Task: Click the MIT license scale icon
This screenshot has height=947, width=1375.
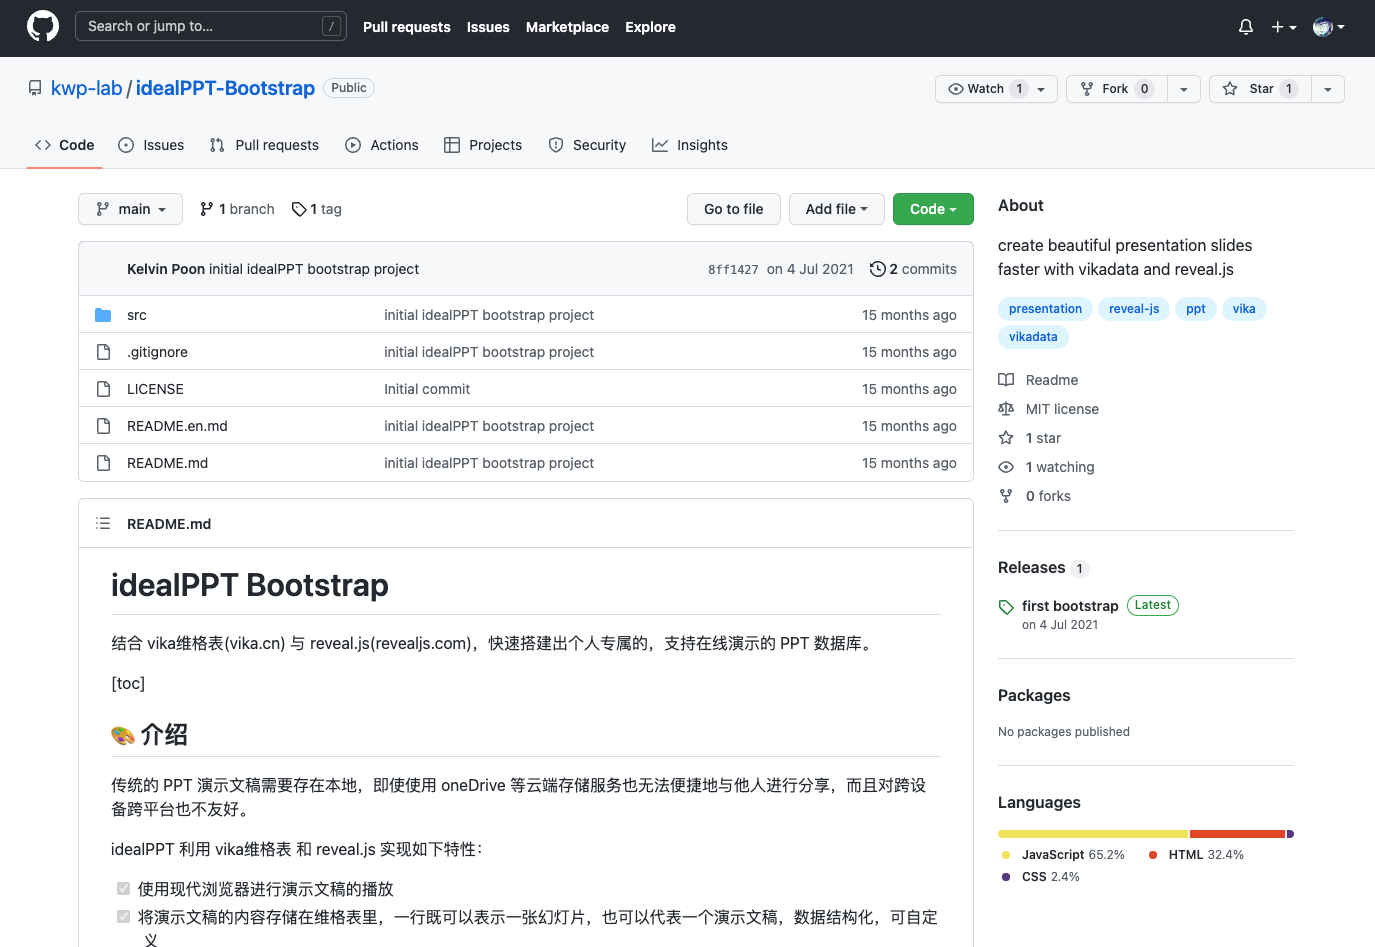Action: click(1006, 409)
